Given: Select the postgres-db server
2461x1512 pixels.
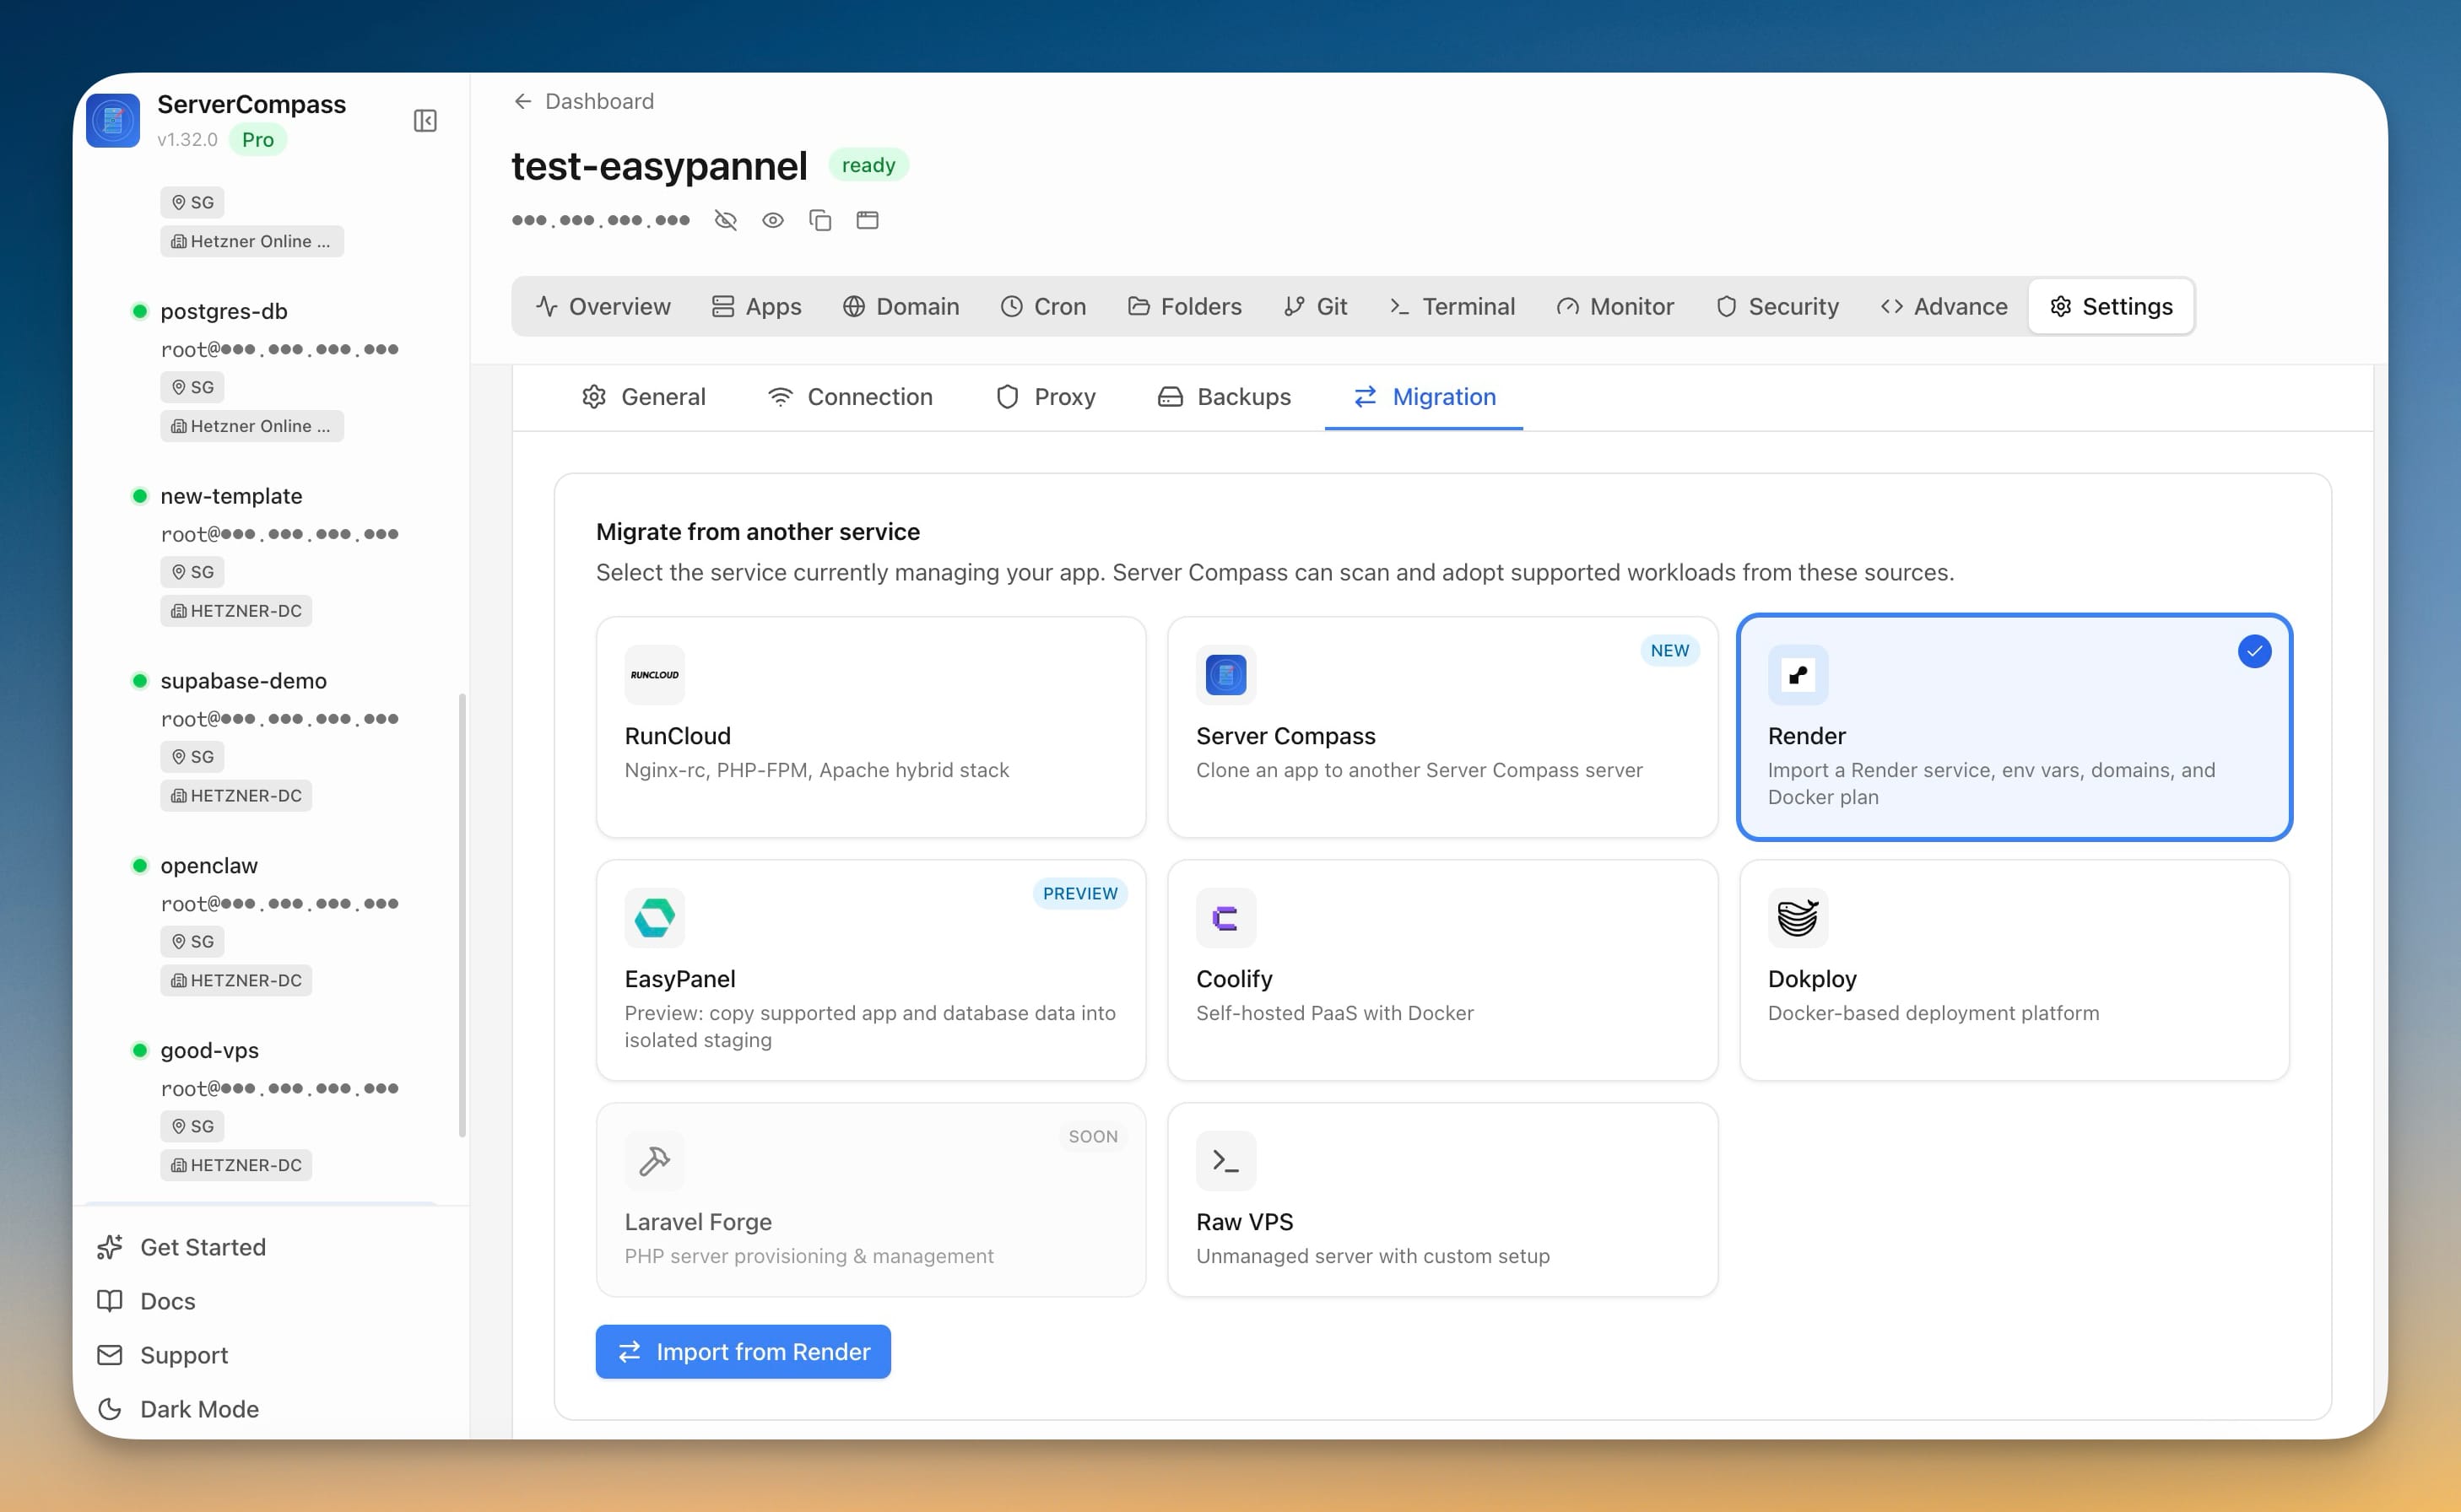Looking at the screenshot, I should [224, 311].
